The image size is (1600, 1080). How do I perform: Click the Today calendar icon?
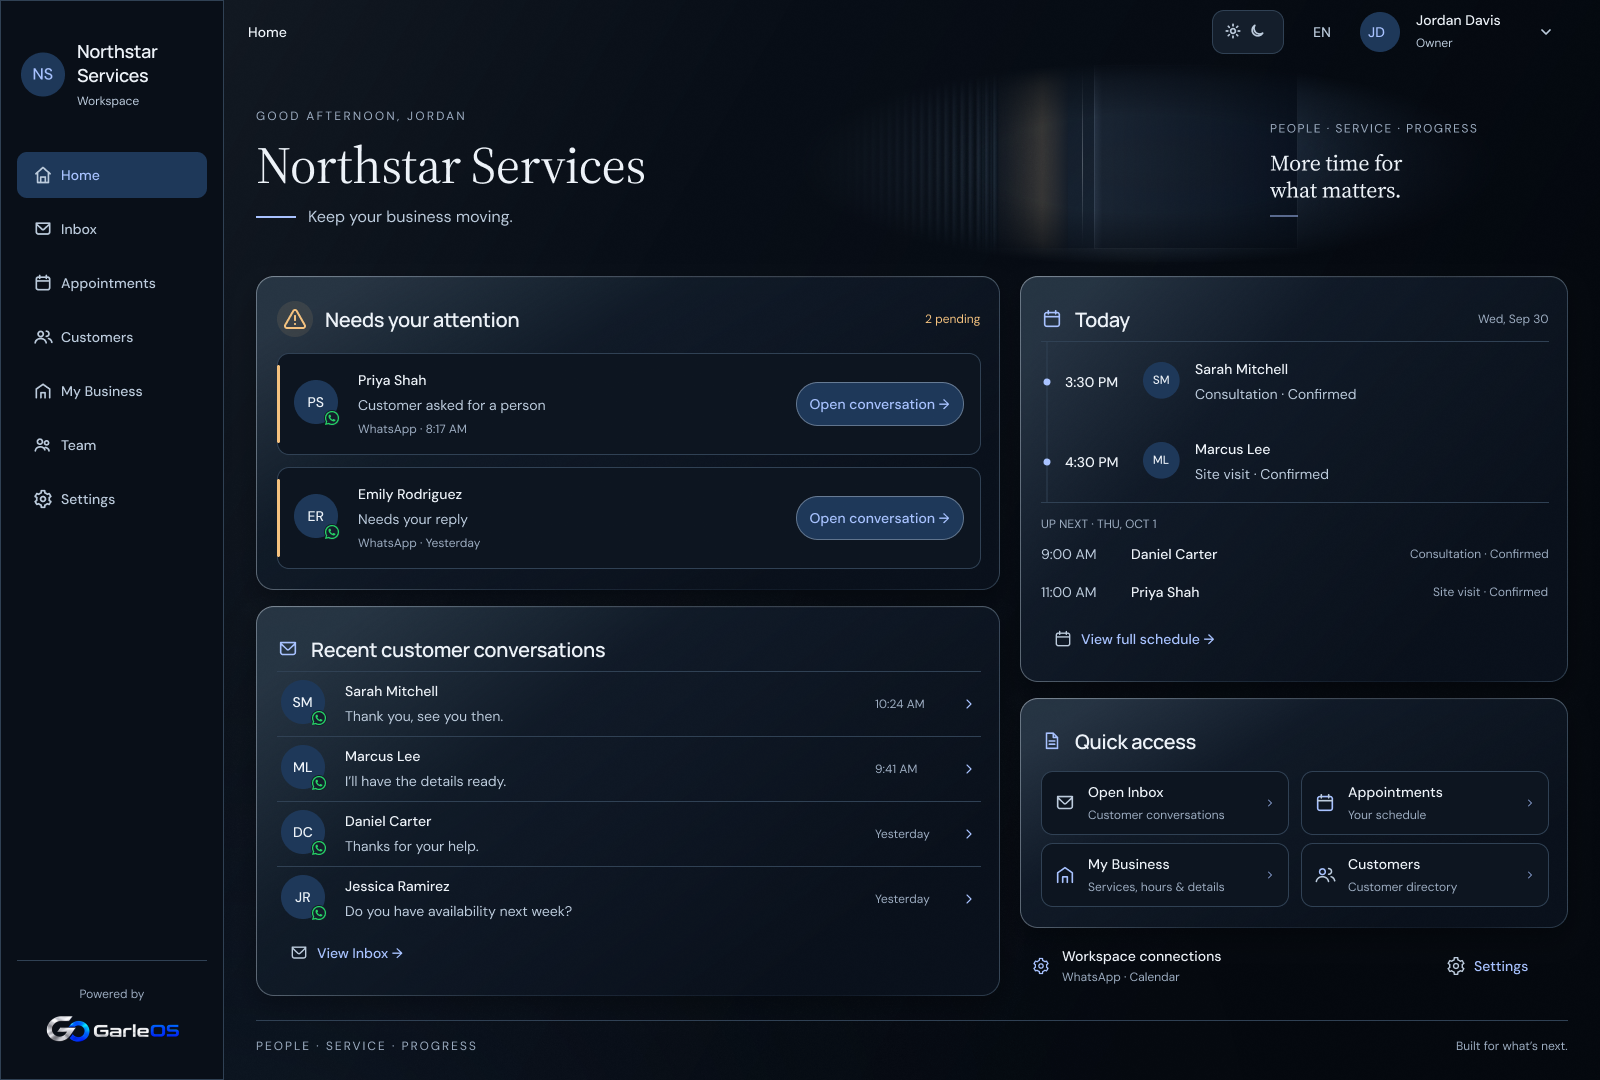(x=1052, y=319)
